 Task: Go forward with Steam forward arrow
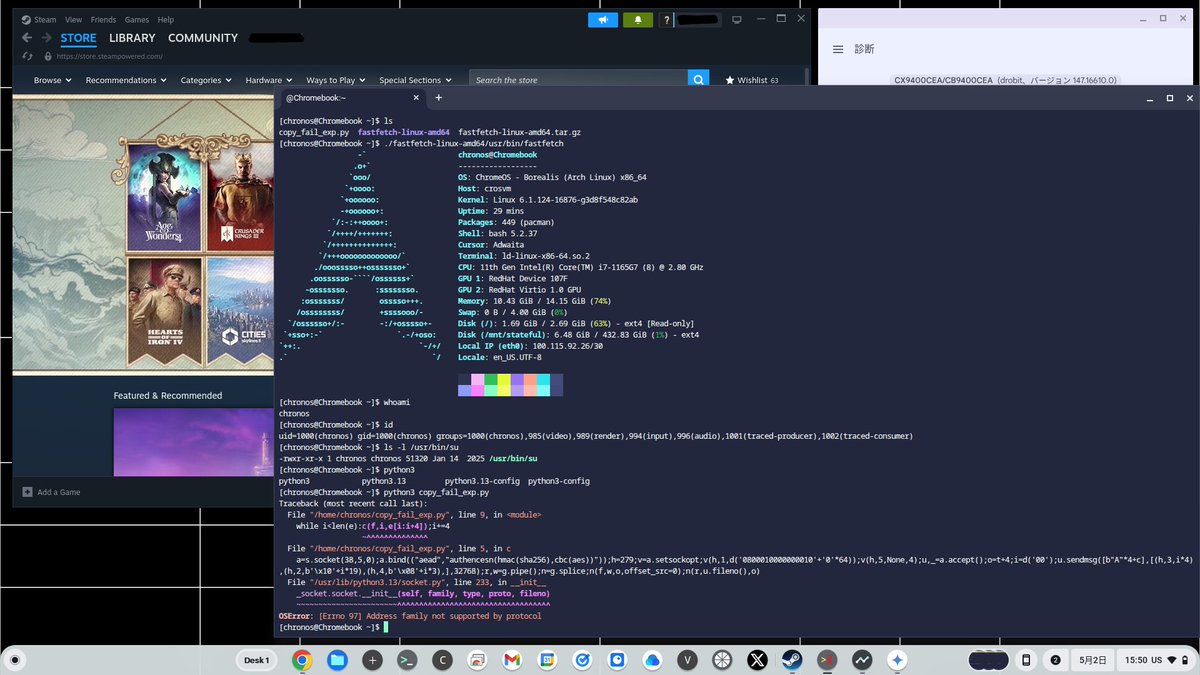coord(46,38)
